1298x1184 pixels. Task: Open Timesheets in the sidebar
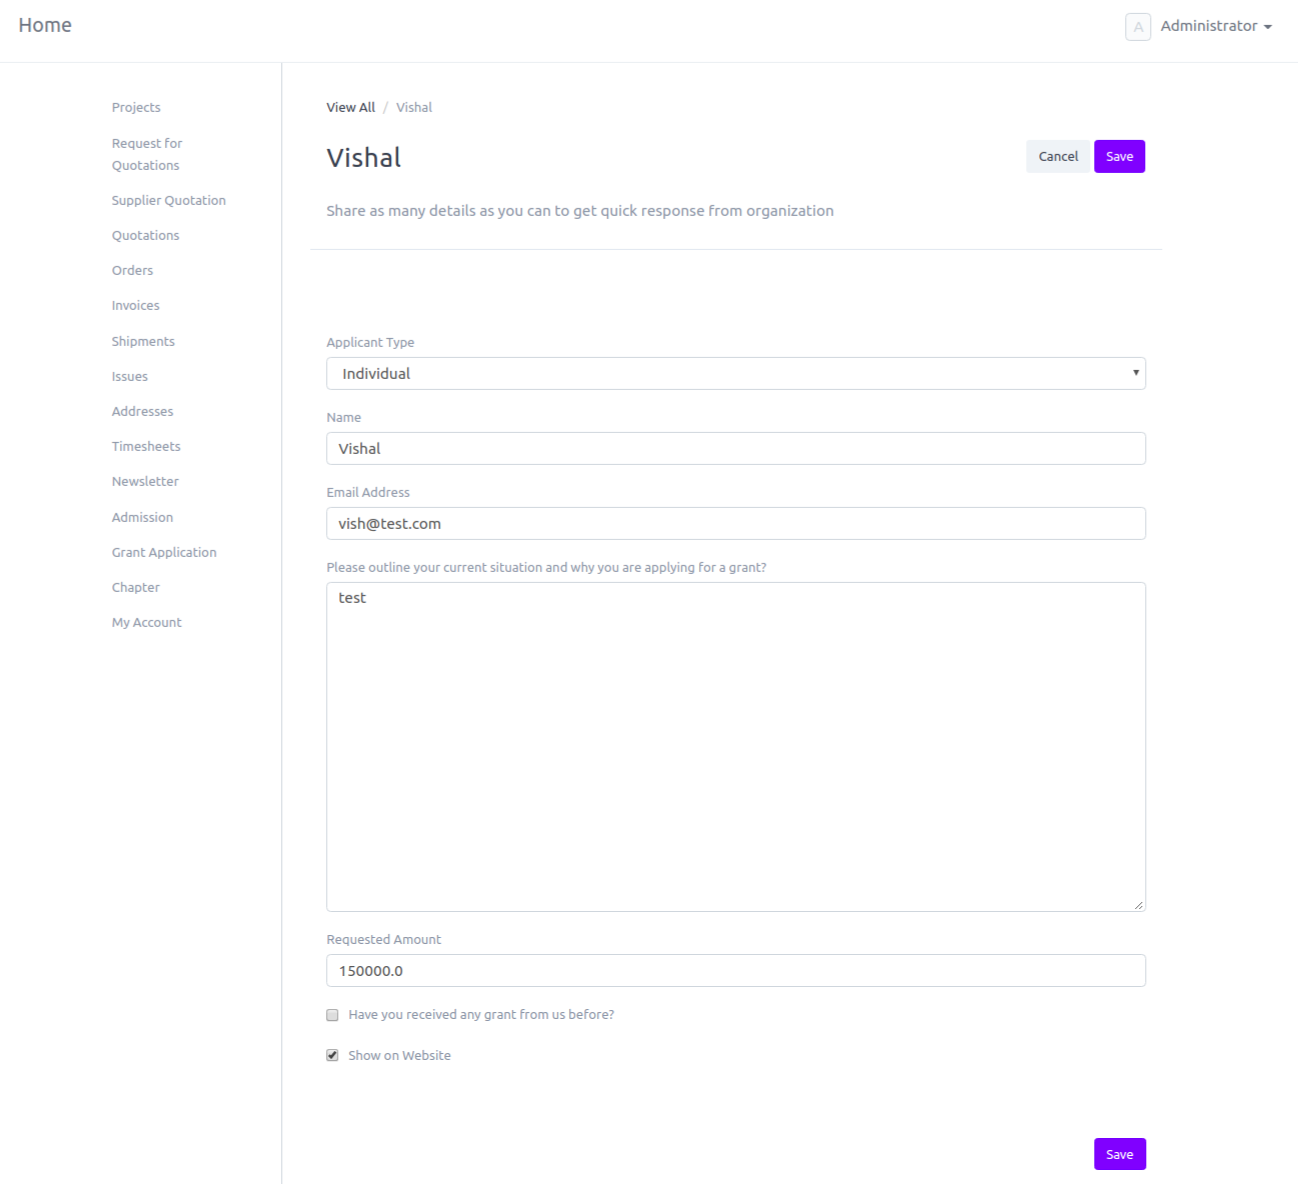146,447
